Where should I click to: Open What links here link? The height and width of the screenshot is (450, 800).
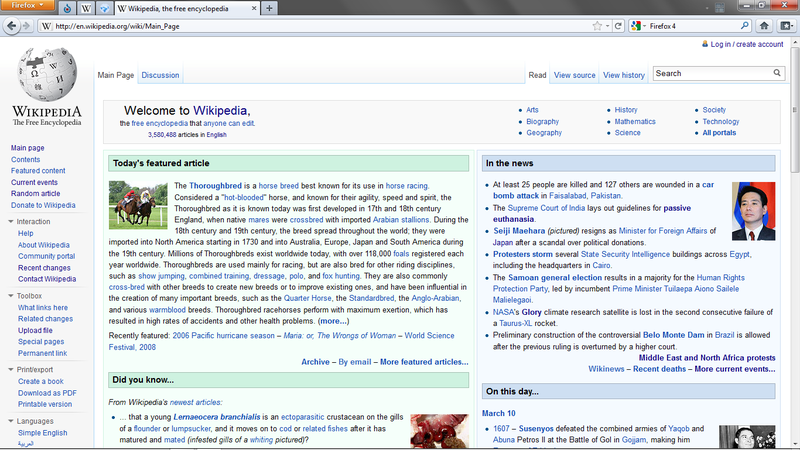43,308
